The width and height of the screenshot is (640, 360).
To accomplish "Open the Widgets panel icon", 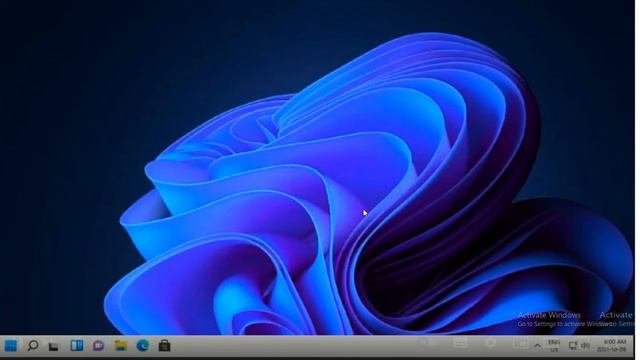I will click(x=77, y=346).
